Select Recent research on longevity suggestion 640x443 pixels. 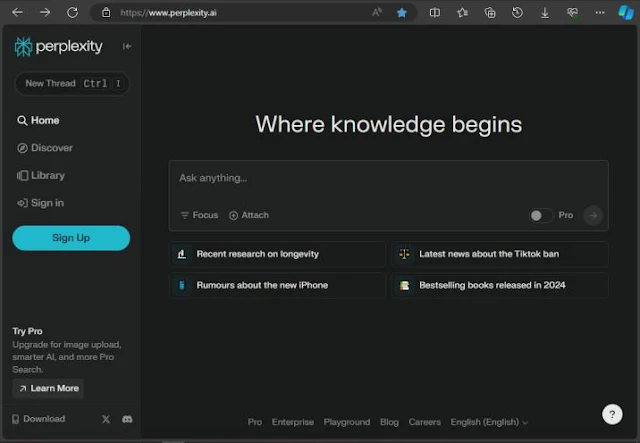[278, 254]
